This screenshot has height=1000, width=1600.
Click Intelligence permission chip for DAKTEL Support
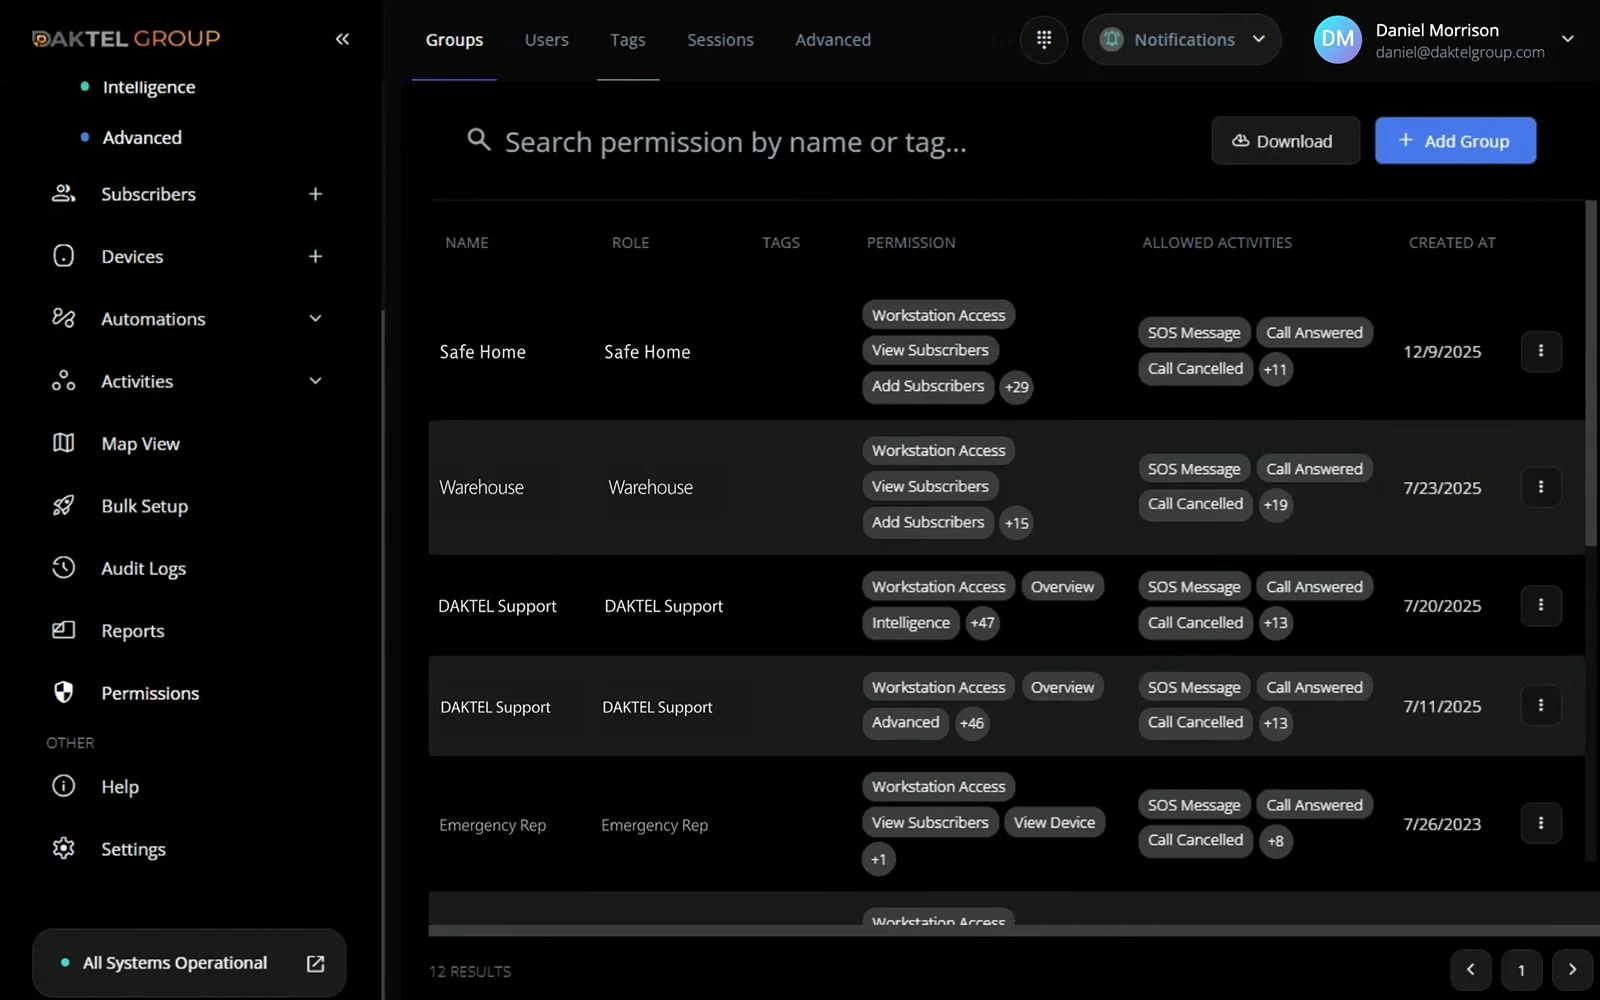pos(910,623)
